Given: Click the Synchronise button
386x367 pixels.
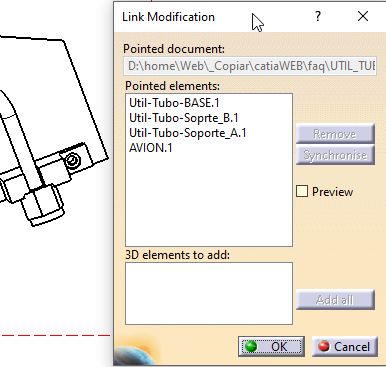Looking at the screenshot, I should (x=335, y=155).
